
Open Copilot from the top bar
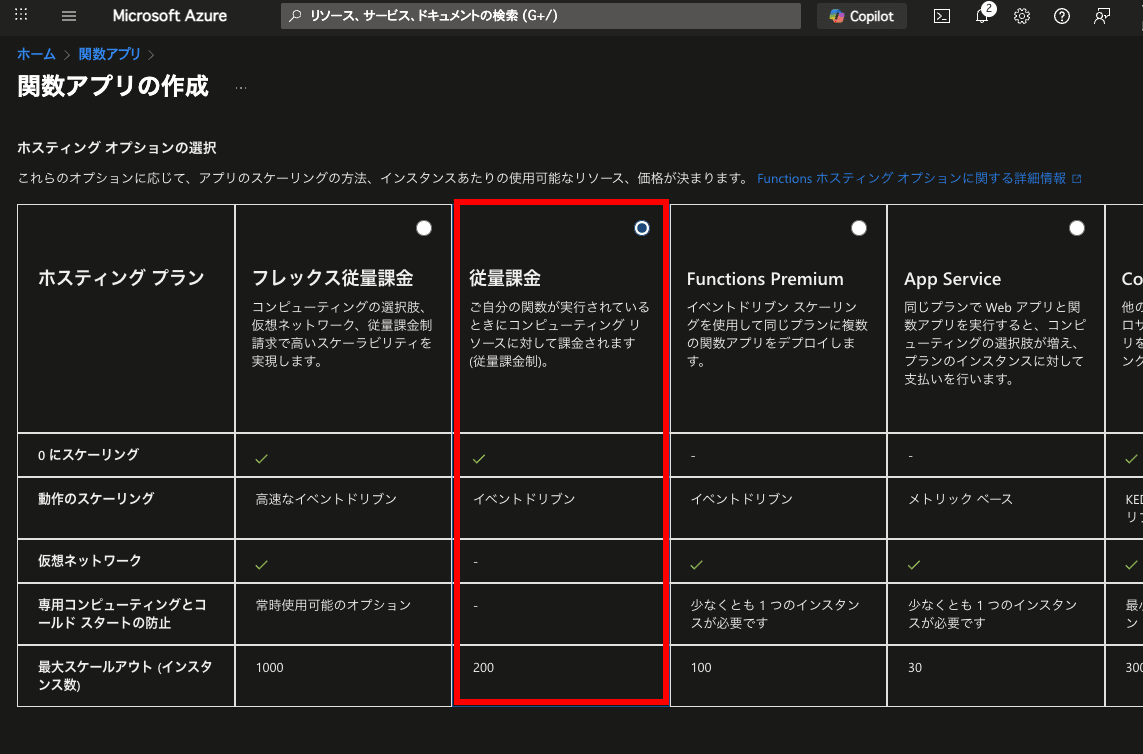tap(862, 16)
